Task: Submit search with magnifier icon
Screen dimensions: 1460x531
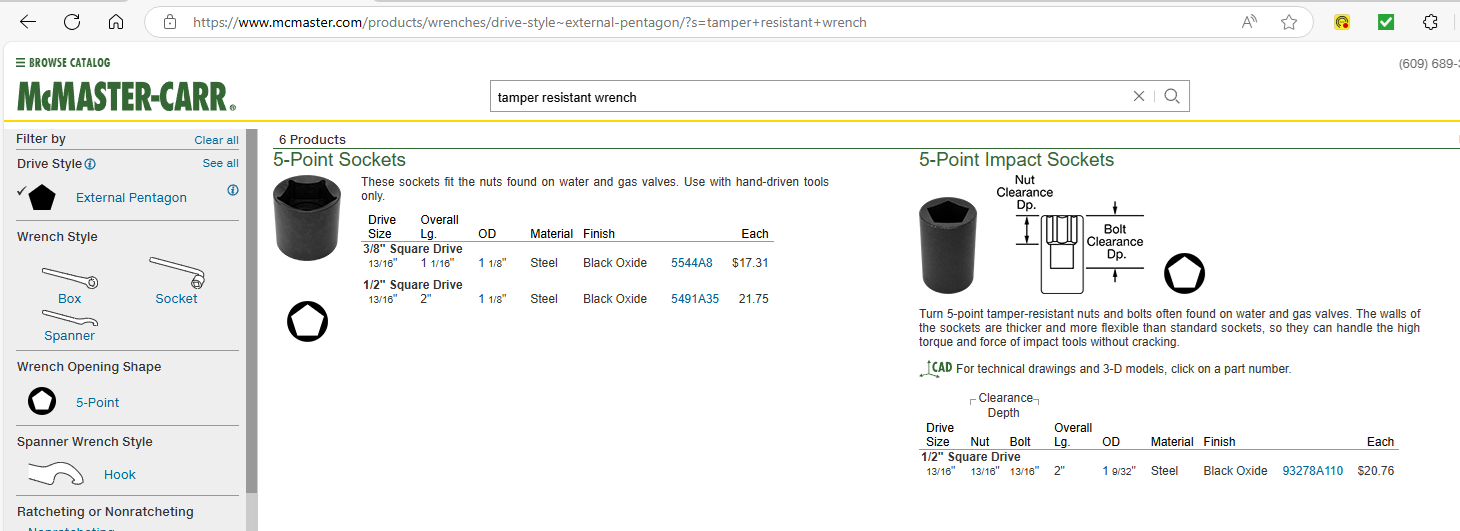Action: 1172,97
